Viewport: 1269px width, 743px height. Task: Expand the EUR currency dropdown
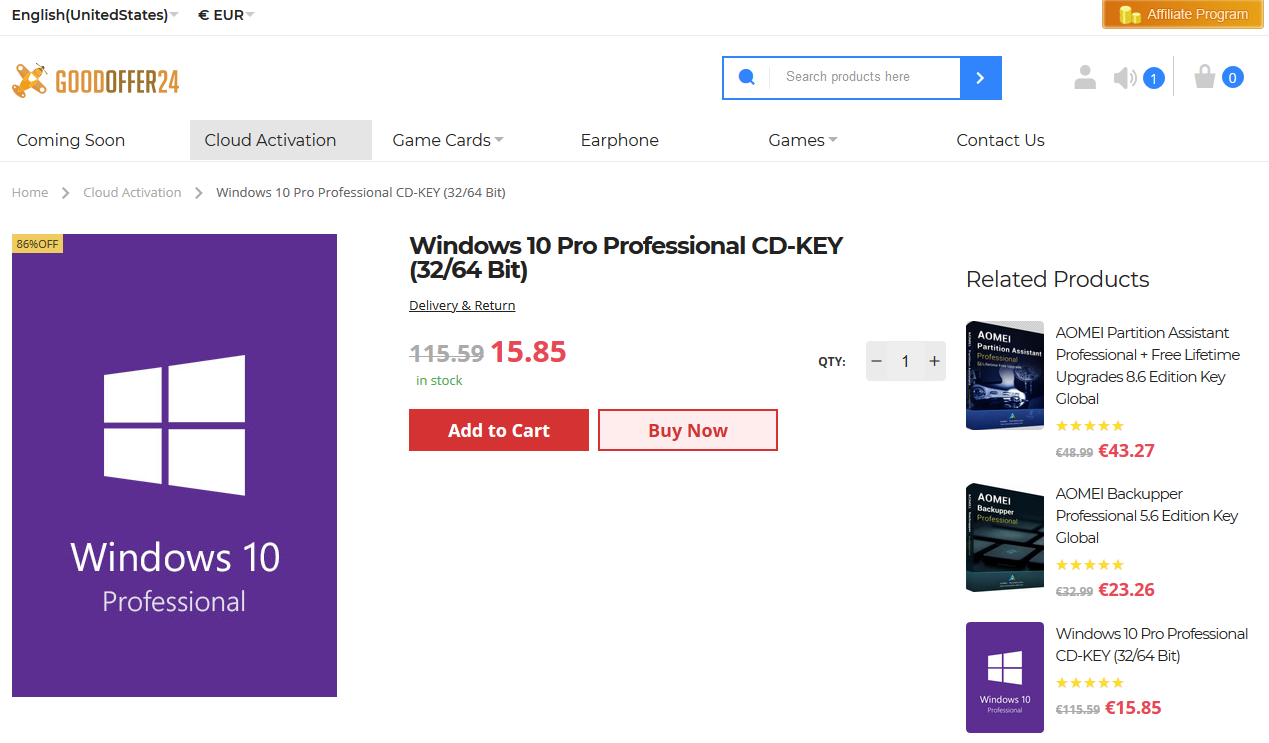(x=226, y=15)
